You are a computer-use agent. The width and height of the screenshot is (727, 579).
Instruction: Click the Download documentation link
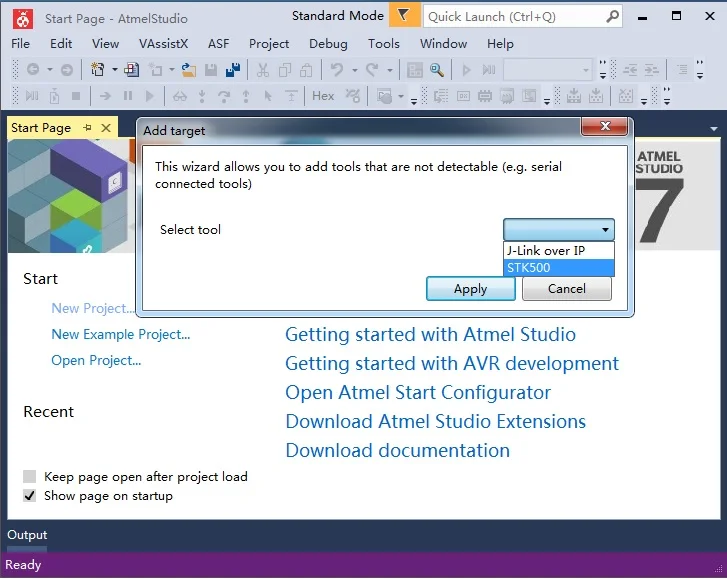(x=397, y=451)
